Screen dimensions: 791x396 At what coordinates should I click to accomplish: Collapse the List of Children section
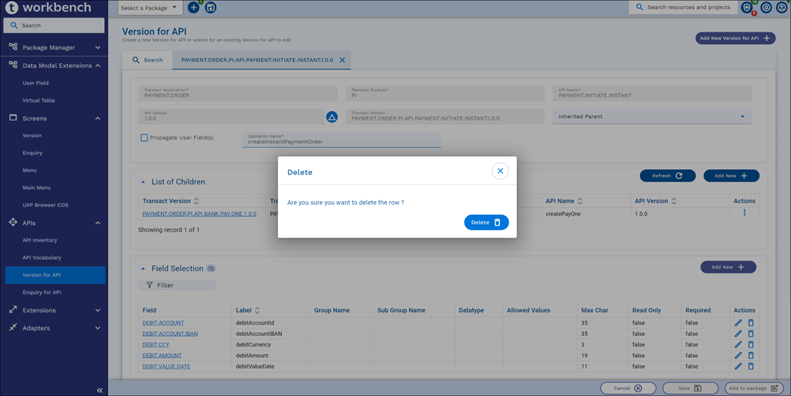pyautogui.click(x=143, y=182)
